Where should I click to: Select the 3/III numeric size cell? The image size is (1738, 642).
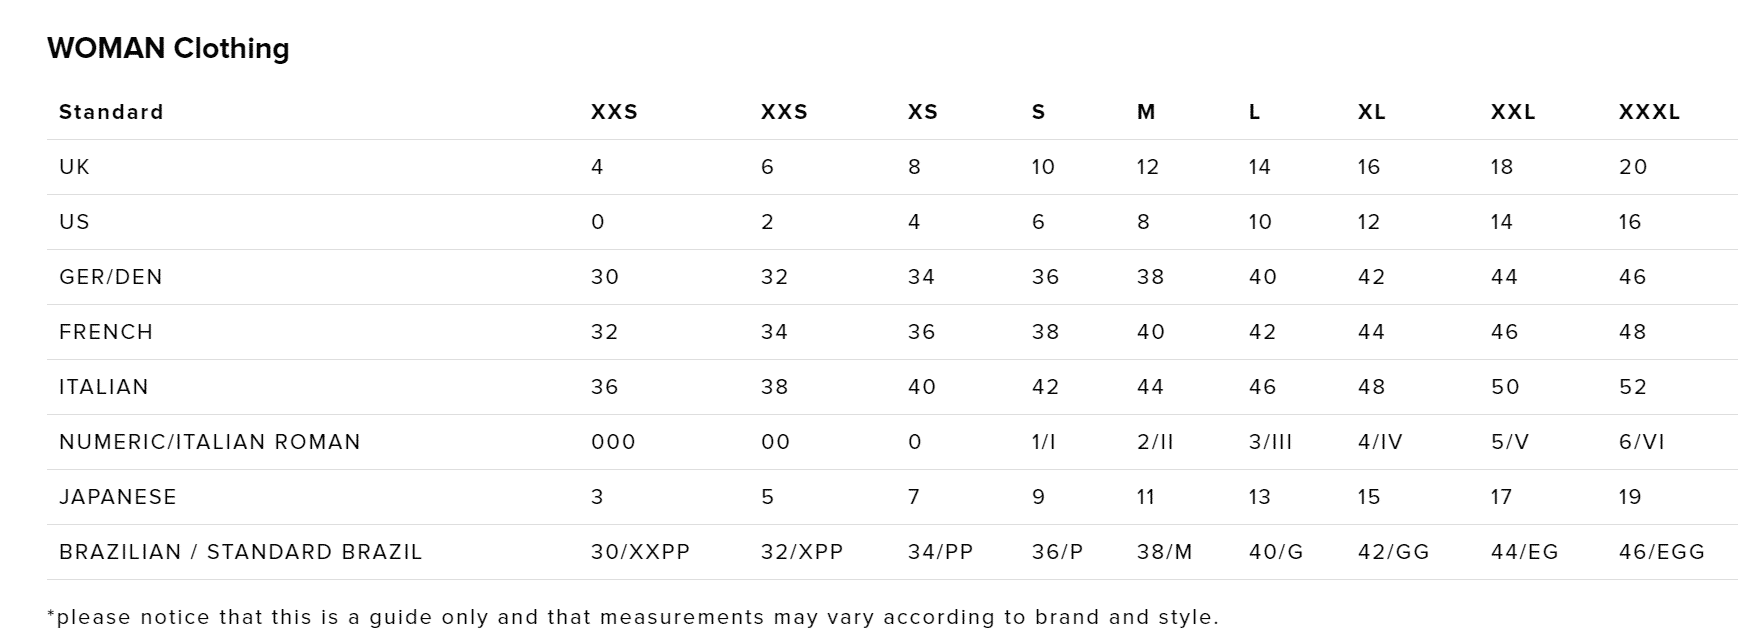[x=1270, y=442]
